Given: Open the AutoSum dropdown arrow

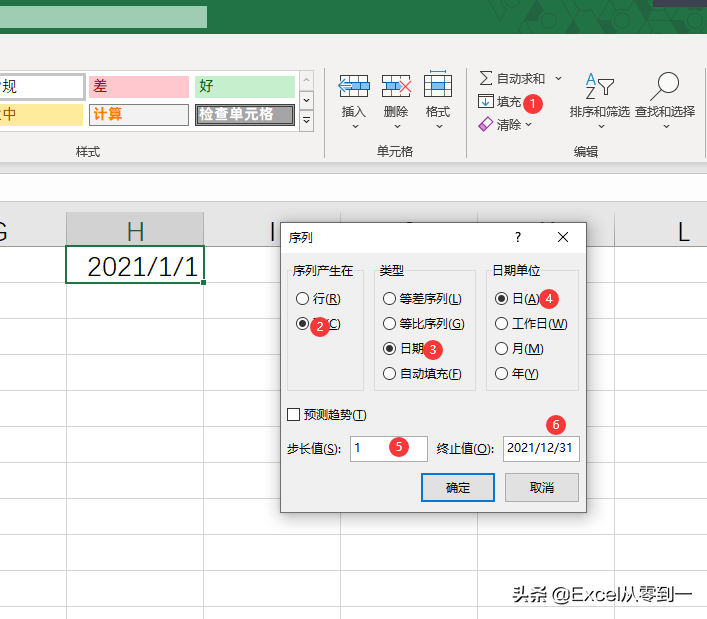Looking at the screenshot, I should tap(558, 78).
